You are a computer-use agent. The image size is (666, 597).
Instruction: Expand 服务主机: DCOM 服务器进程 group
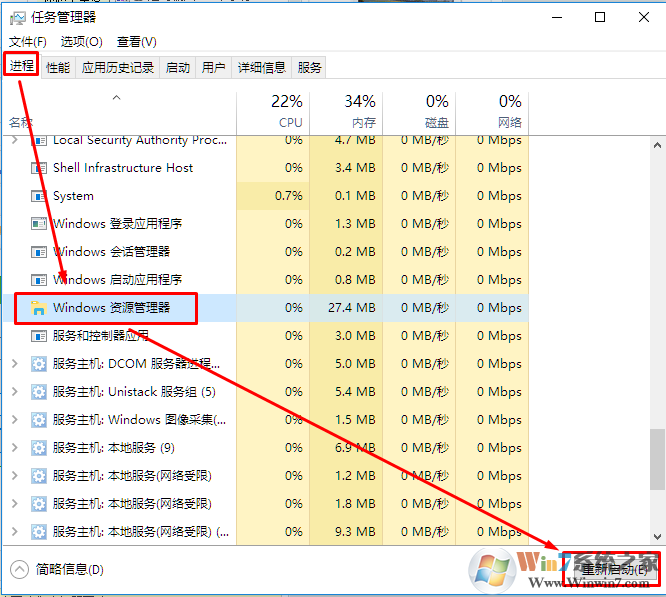[x=15, y=364]
